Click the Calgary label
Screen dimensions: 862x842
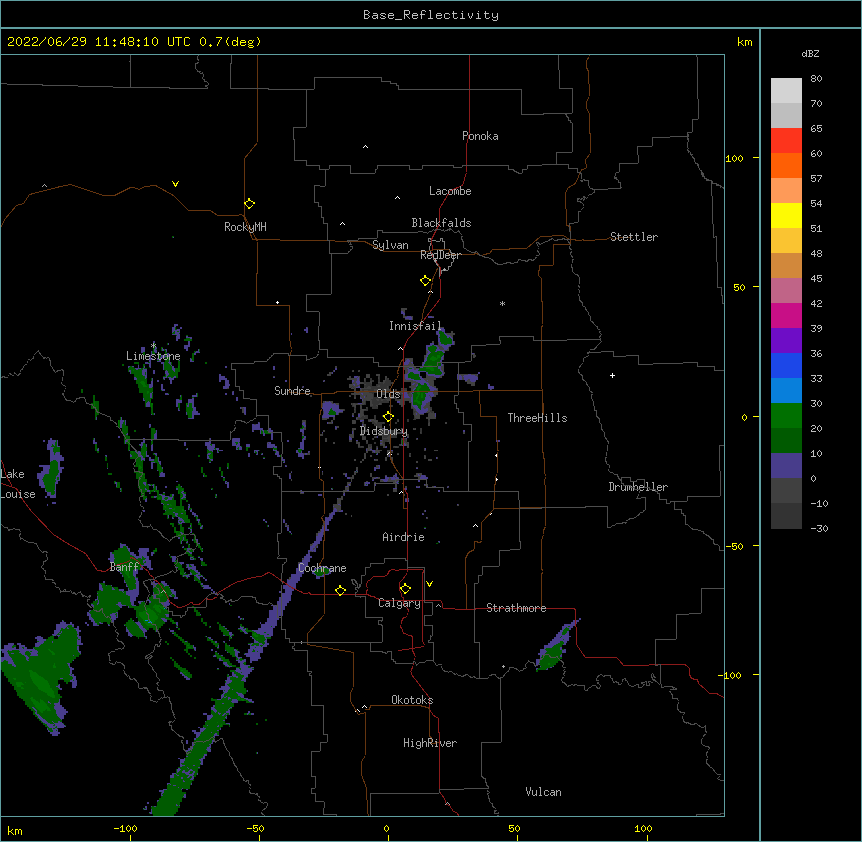coord(399,603)
